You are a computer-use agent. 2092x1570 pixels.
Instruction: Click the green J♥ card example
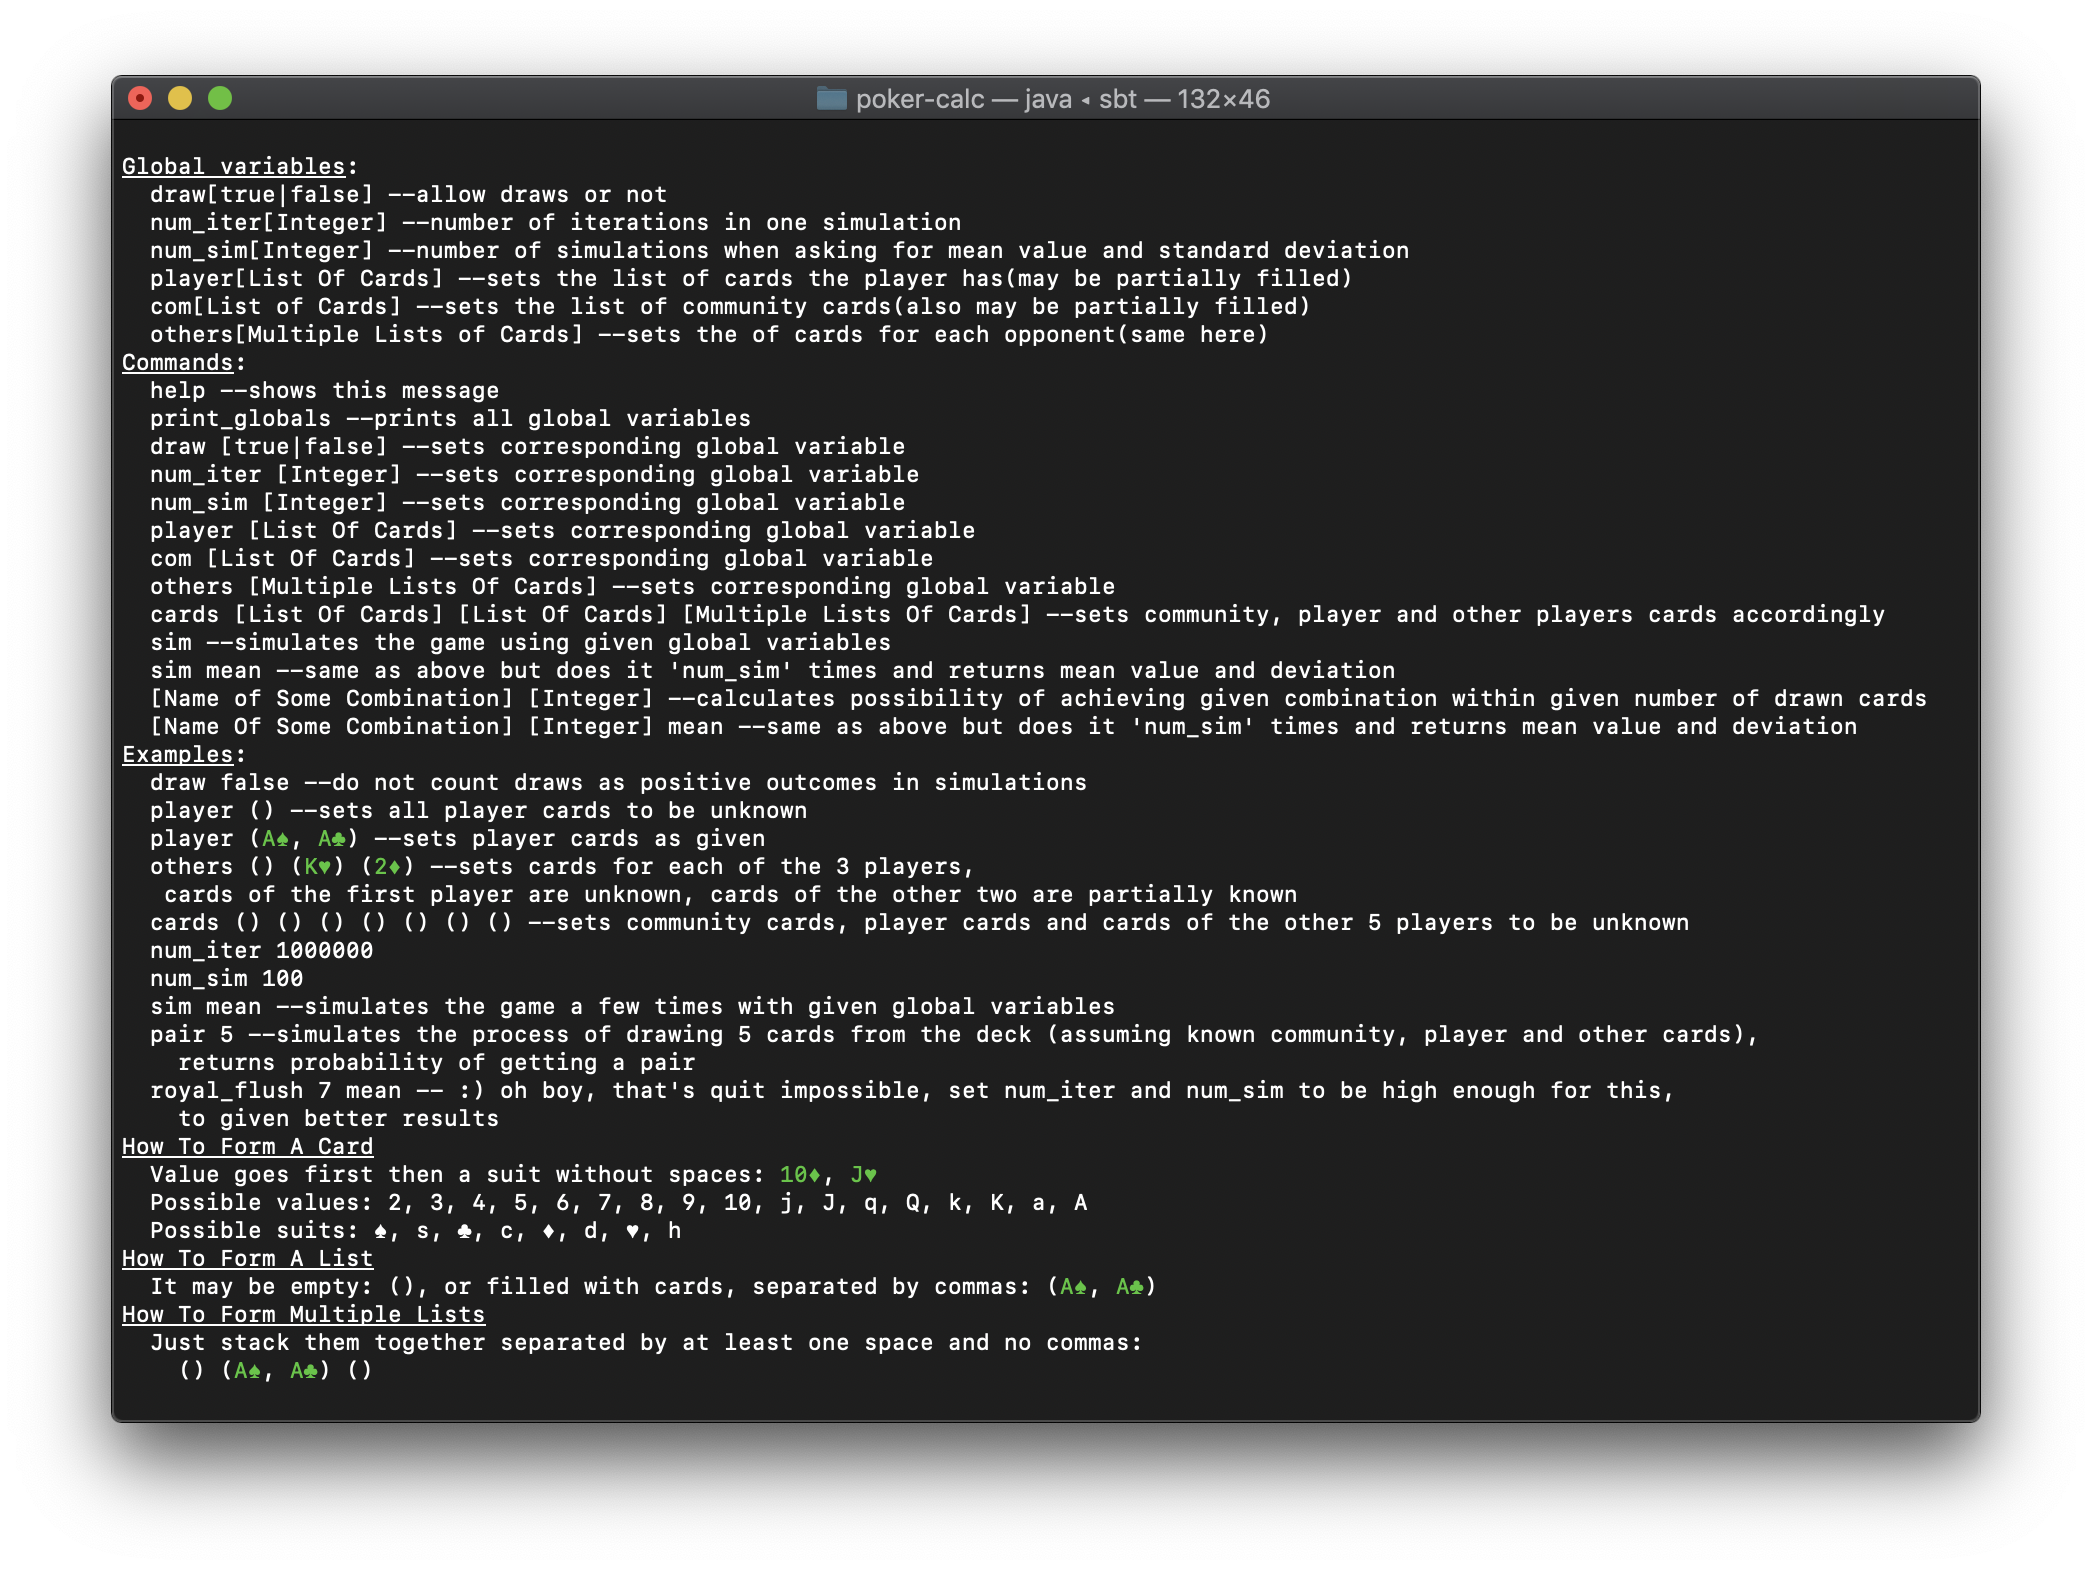tap(864, 1175)
